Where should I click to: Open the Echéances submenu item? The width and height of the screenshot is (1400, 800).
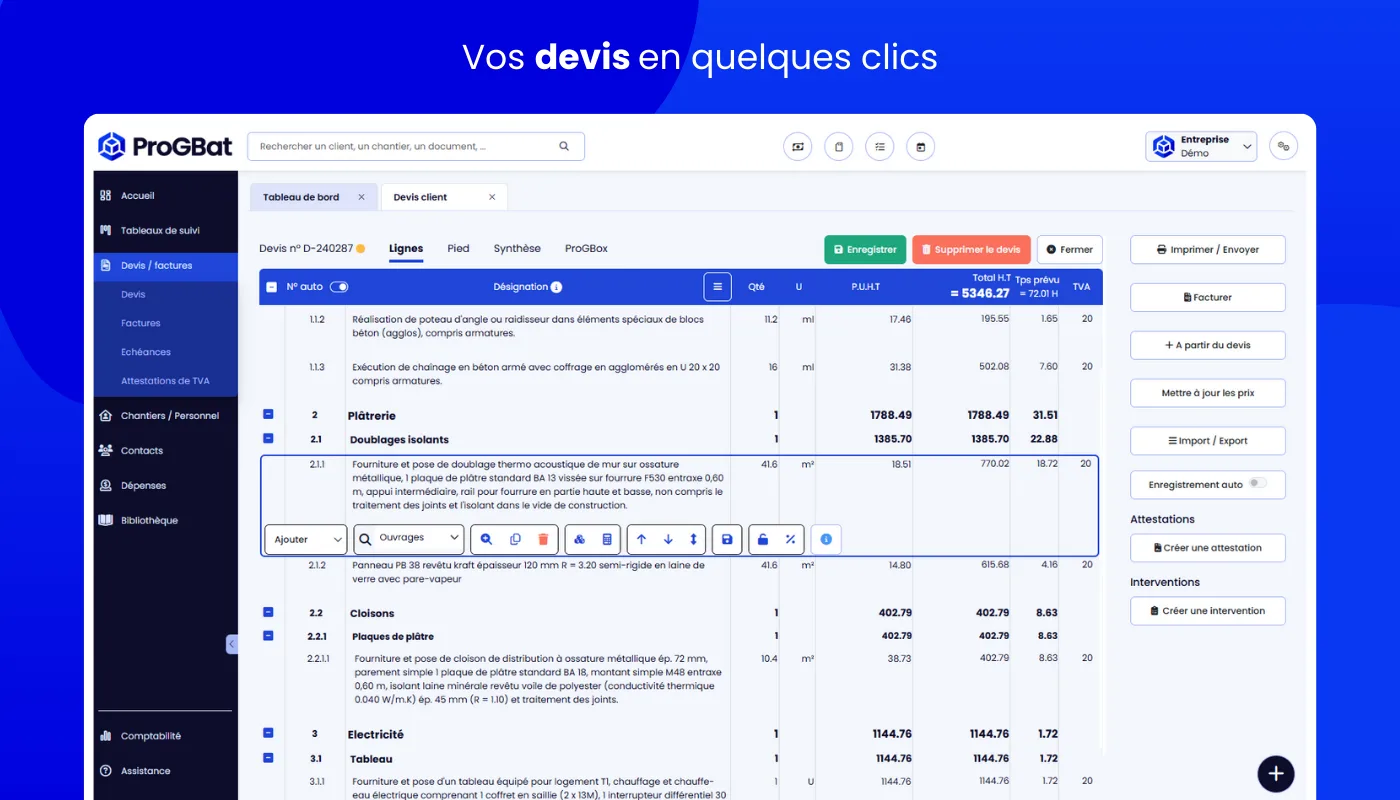[x=146, y=352]
